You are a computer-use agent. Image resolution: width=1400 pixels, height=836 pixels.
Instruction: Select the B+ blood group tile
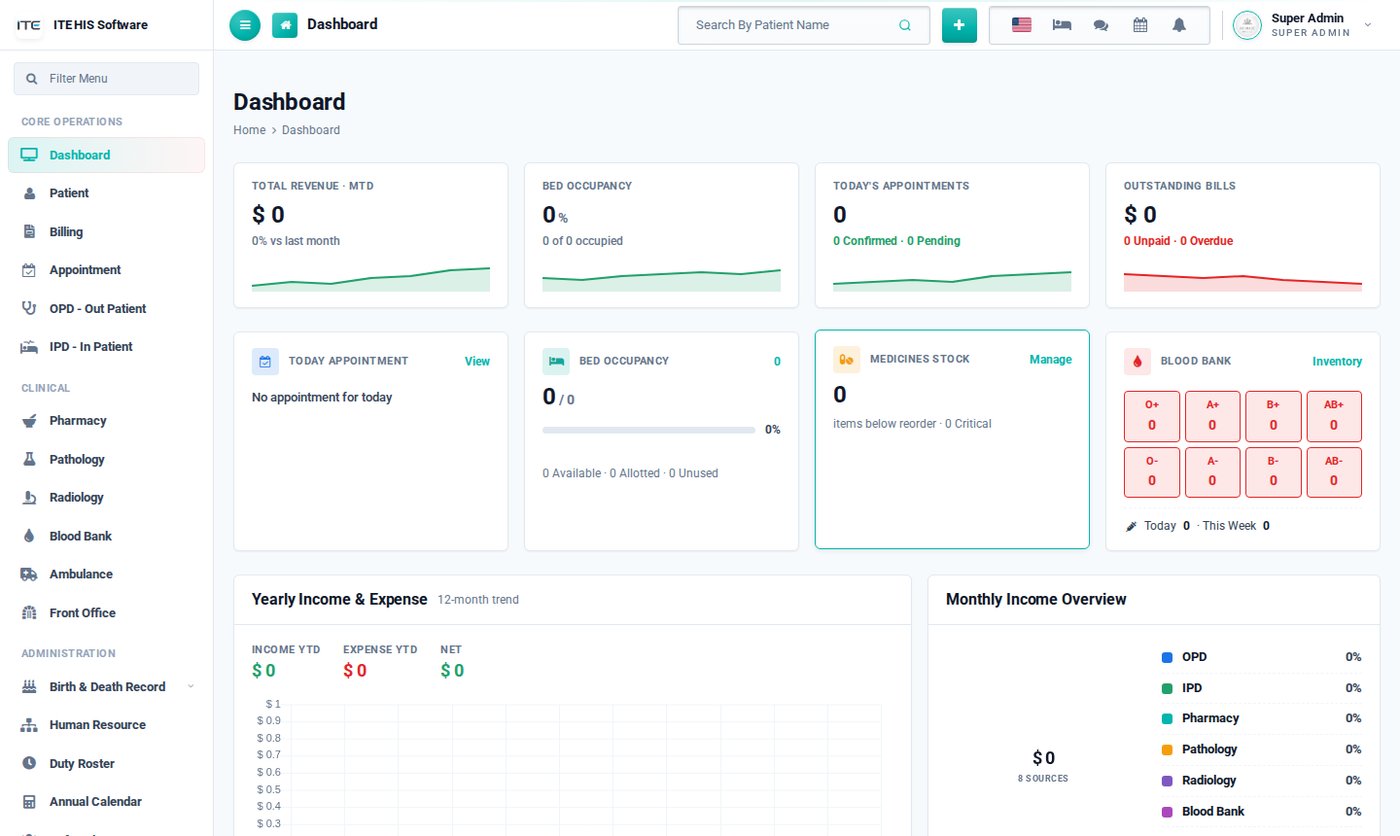coord(1273,416)
